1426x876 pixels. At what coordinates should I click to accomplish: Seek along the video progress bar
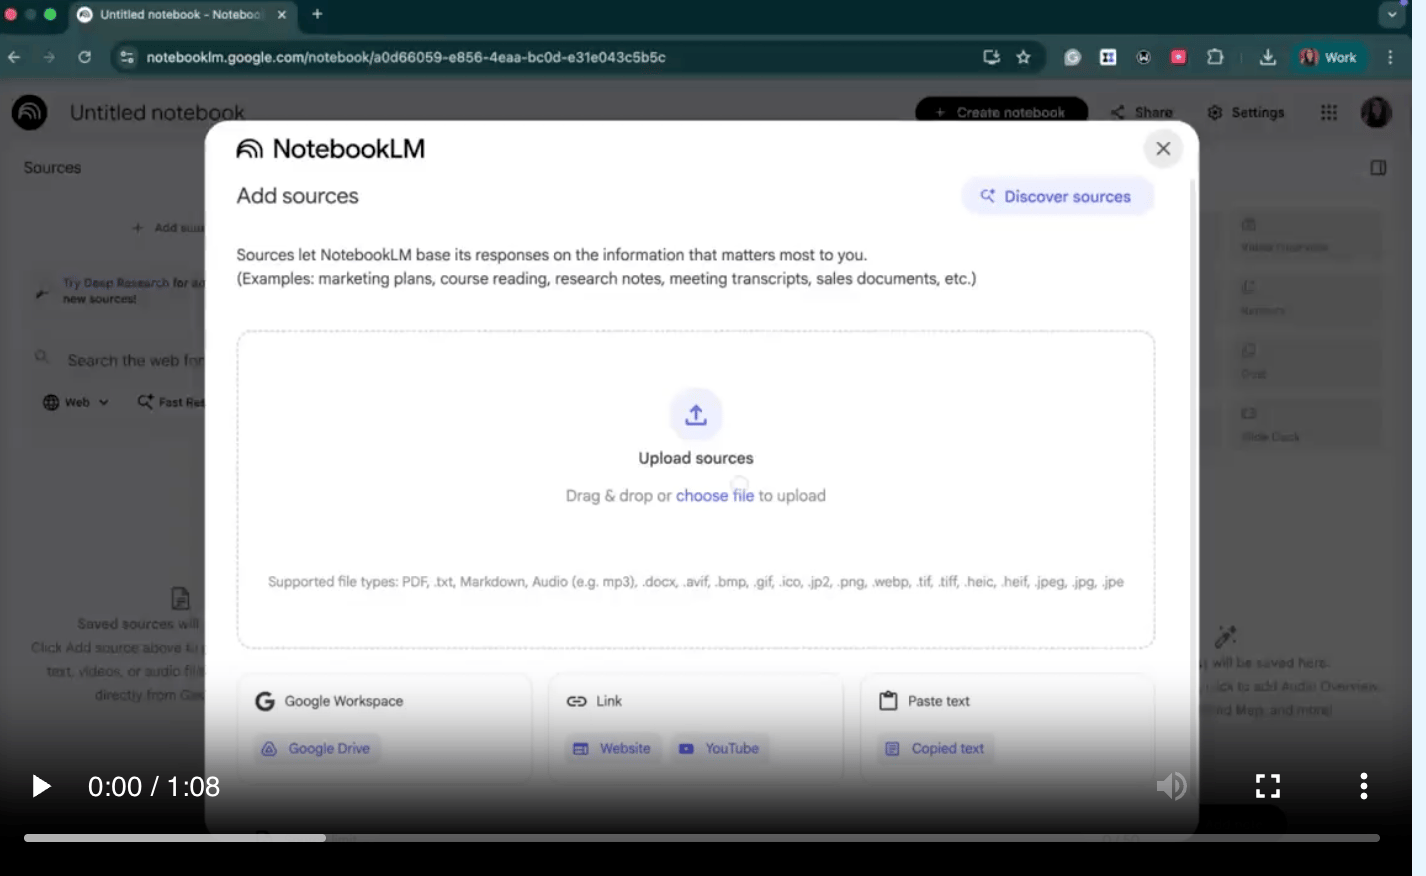(x=702, y=838)
